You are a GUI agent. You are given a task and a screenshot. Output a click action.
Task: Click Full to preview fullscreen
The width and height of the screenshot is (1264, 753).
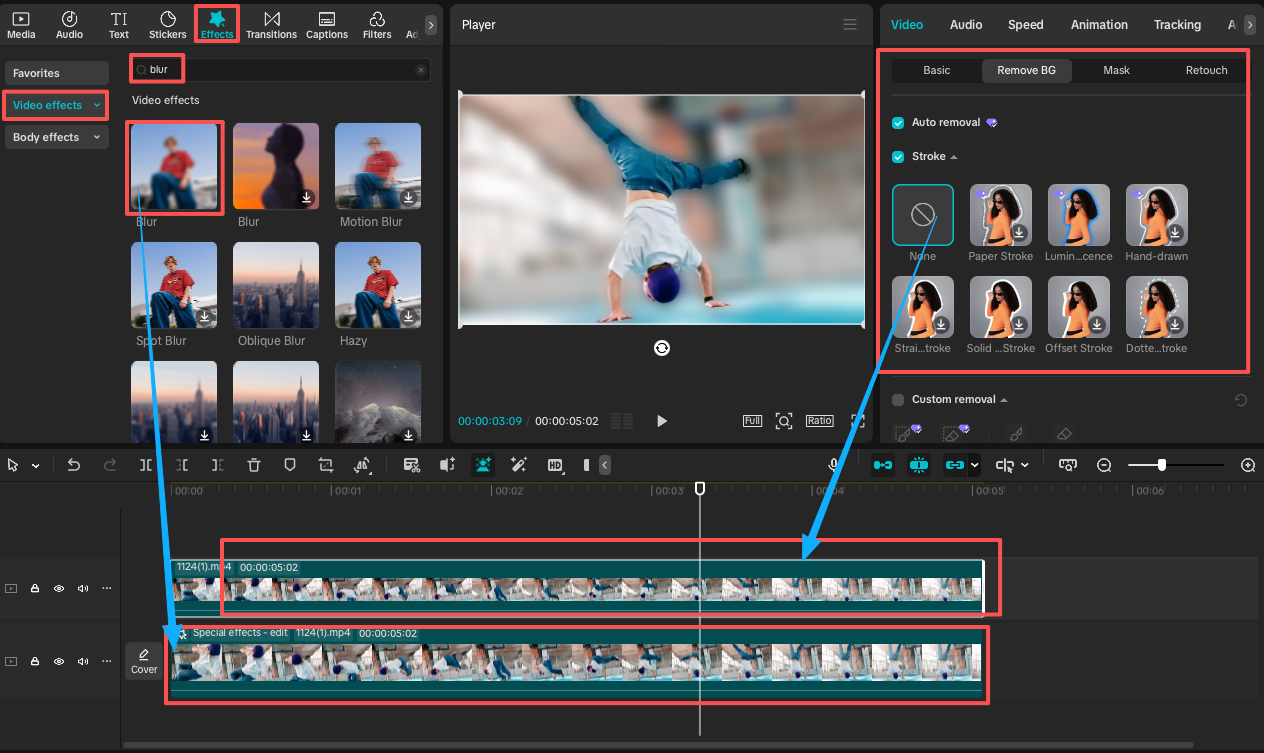(752, 420)
